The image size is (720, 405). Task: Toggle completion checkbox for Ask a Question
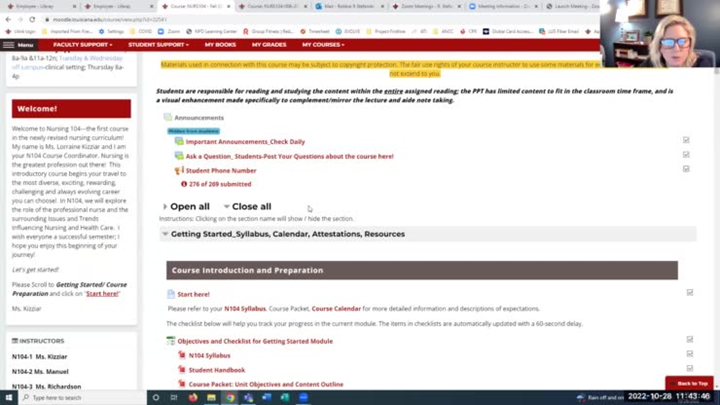click(686, 156)
